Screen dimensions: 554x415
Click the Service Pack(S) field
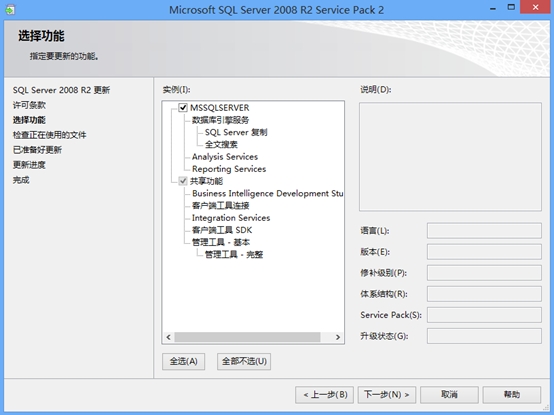tap(484, 315)
